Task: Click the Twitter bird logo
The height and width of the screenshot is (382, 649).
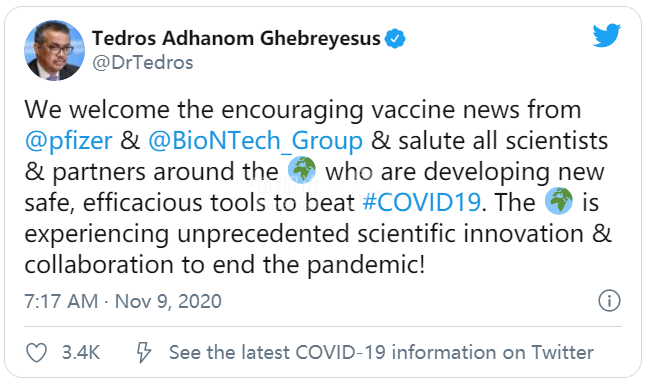Action: (x=606, y=36)
